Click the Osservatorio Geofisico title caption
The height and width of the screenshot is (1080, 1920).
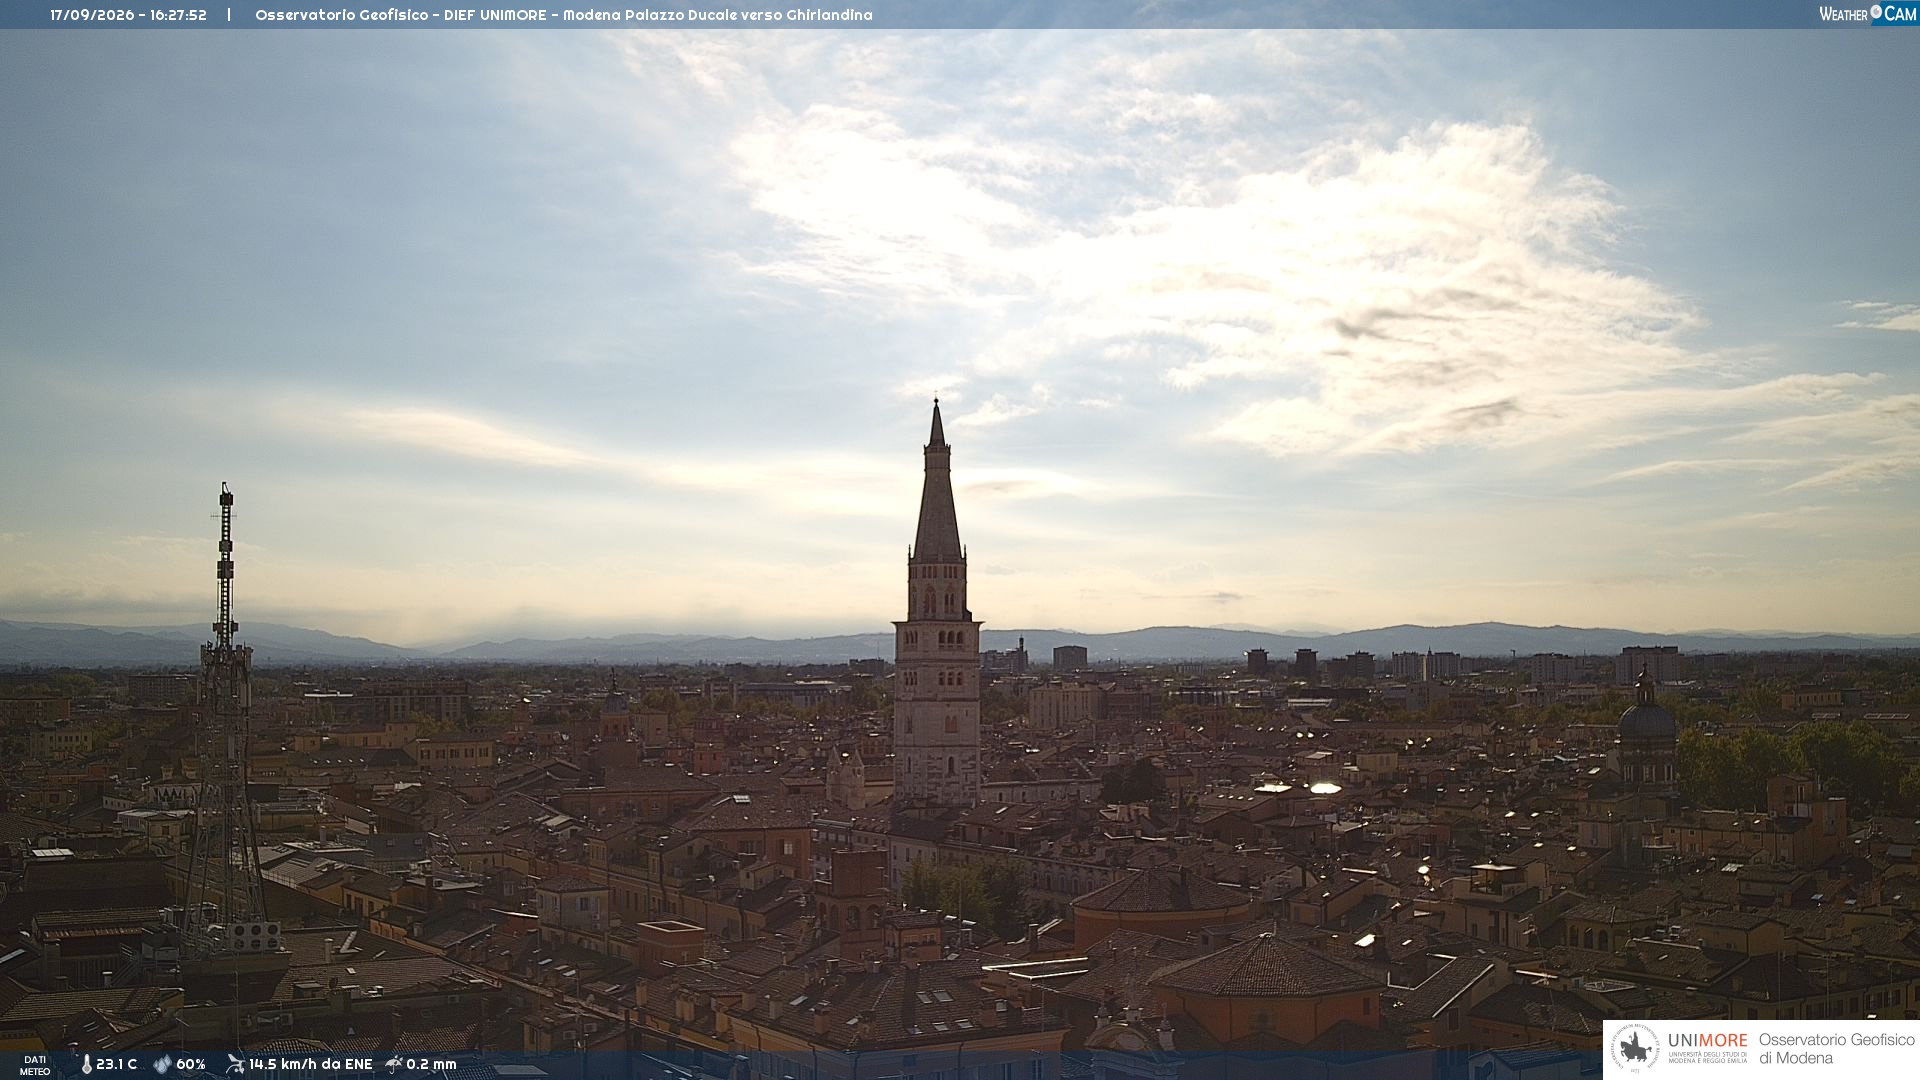coord(563,15)
